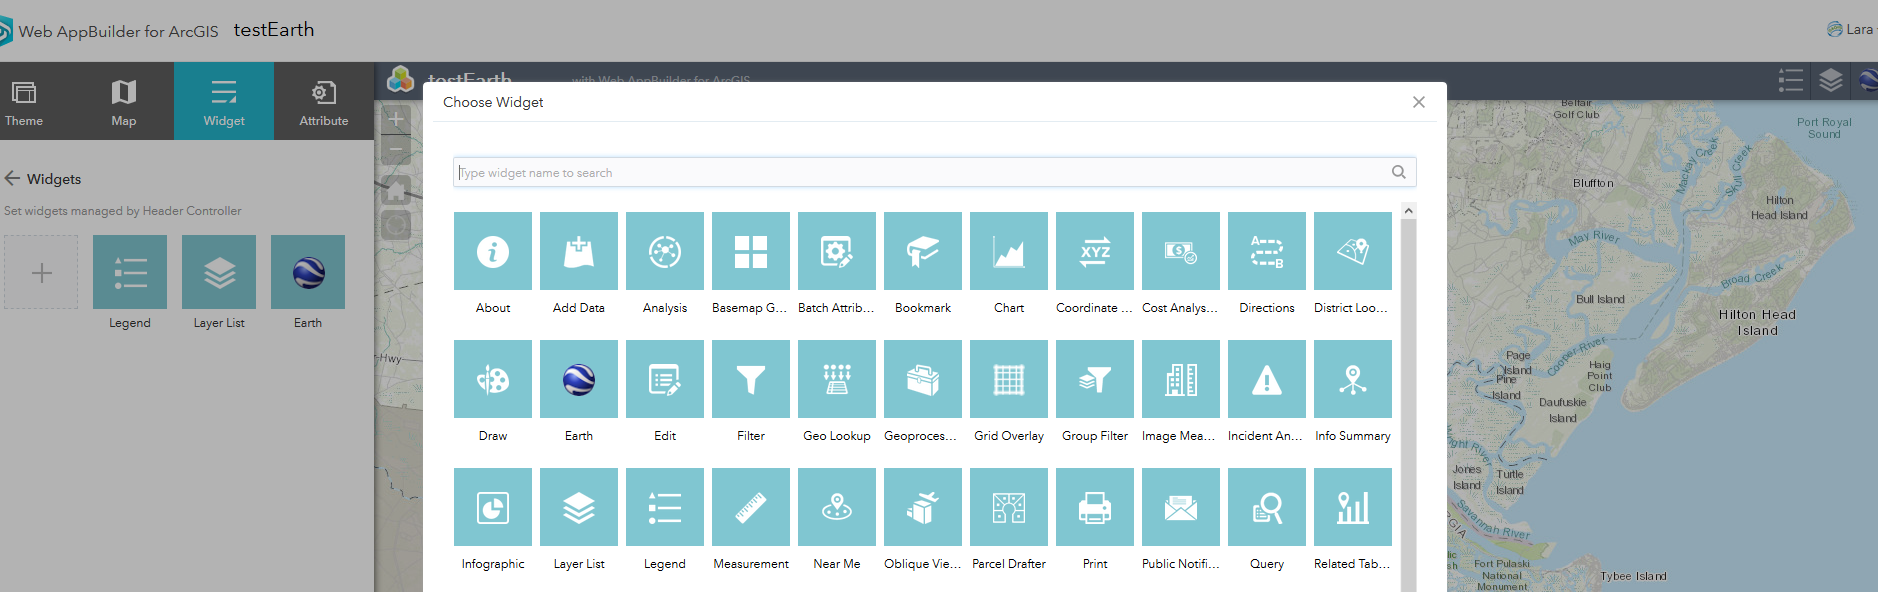Open the Widget tab
The height and width of the screenshot is (592, 1878).
[x=224, y=101]
